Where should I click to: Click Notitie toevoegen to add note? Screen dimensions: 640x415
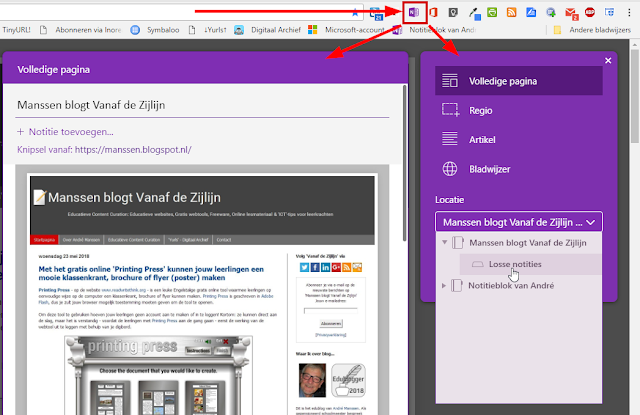tap(65, 132)
